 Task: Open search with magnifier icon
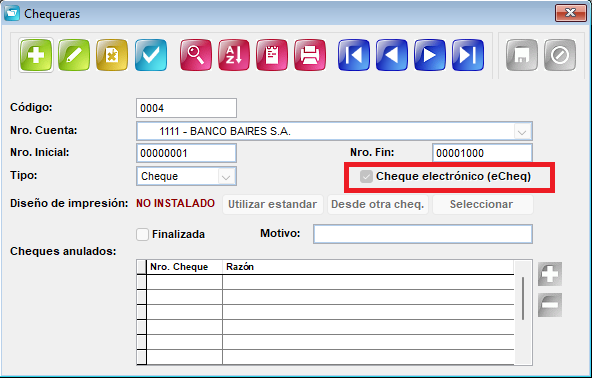pos(196,55)
